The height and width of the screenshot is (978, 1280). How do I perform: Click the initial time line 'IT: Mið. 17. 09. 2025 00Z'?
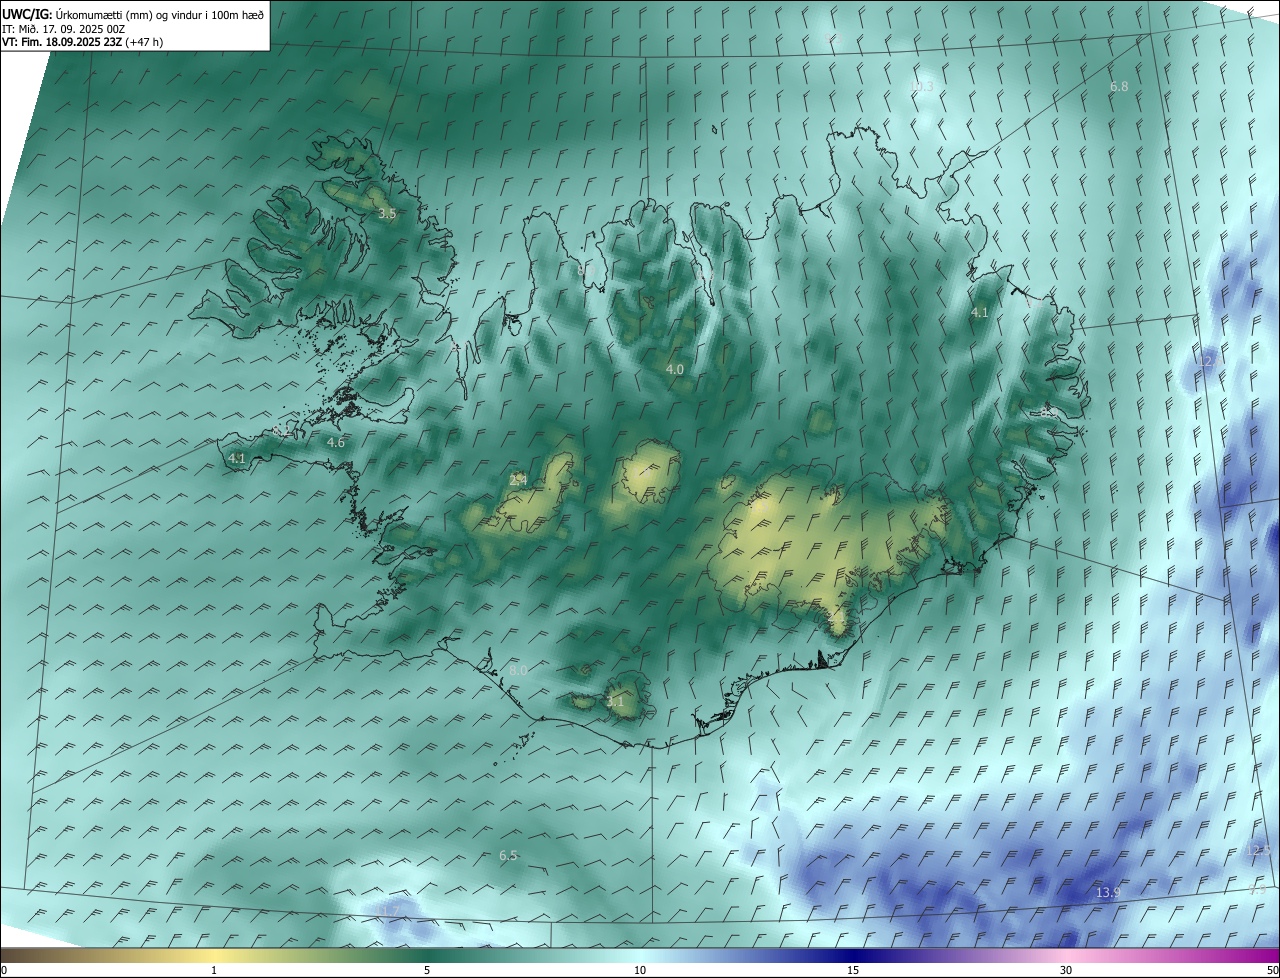[63, 29]
